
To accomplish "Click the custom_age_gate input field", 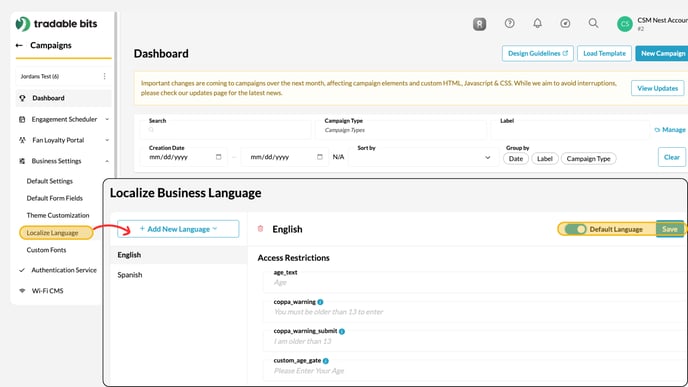I will pyautogui.click(x=474, y=371).
